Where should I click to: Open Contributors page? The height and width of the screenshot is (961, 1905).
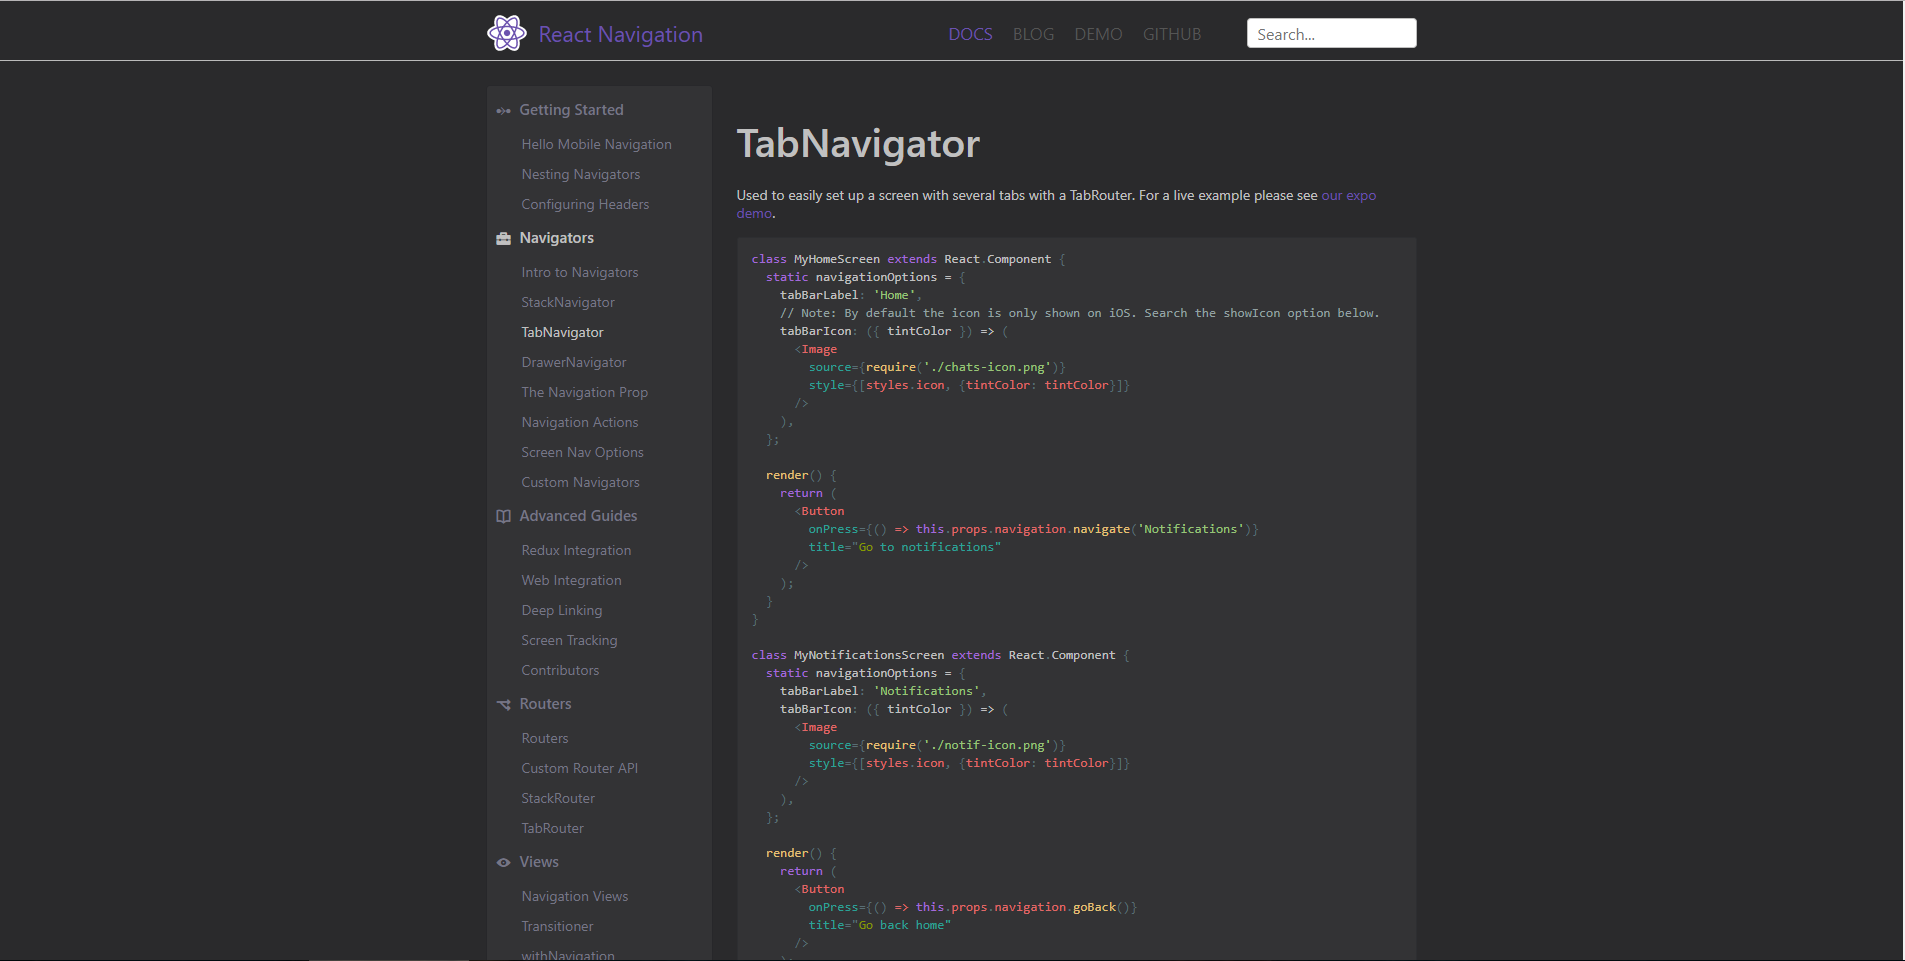[560, 670]
